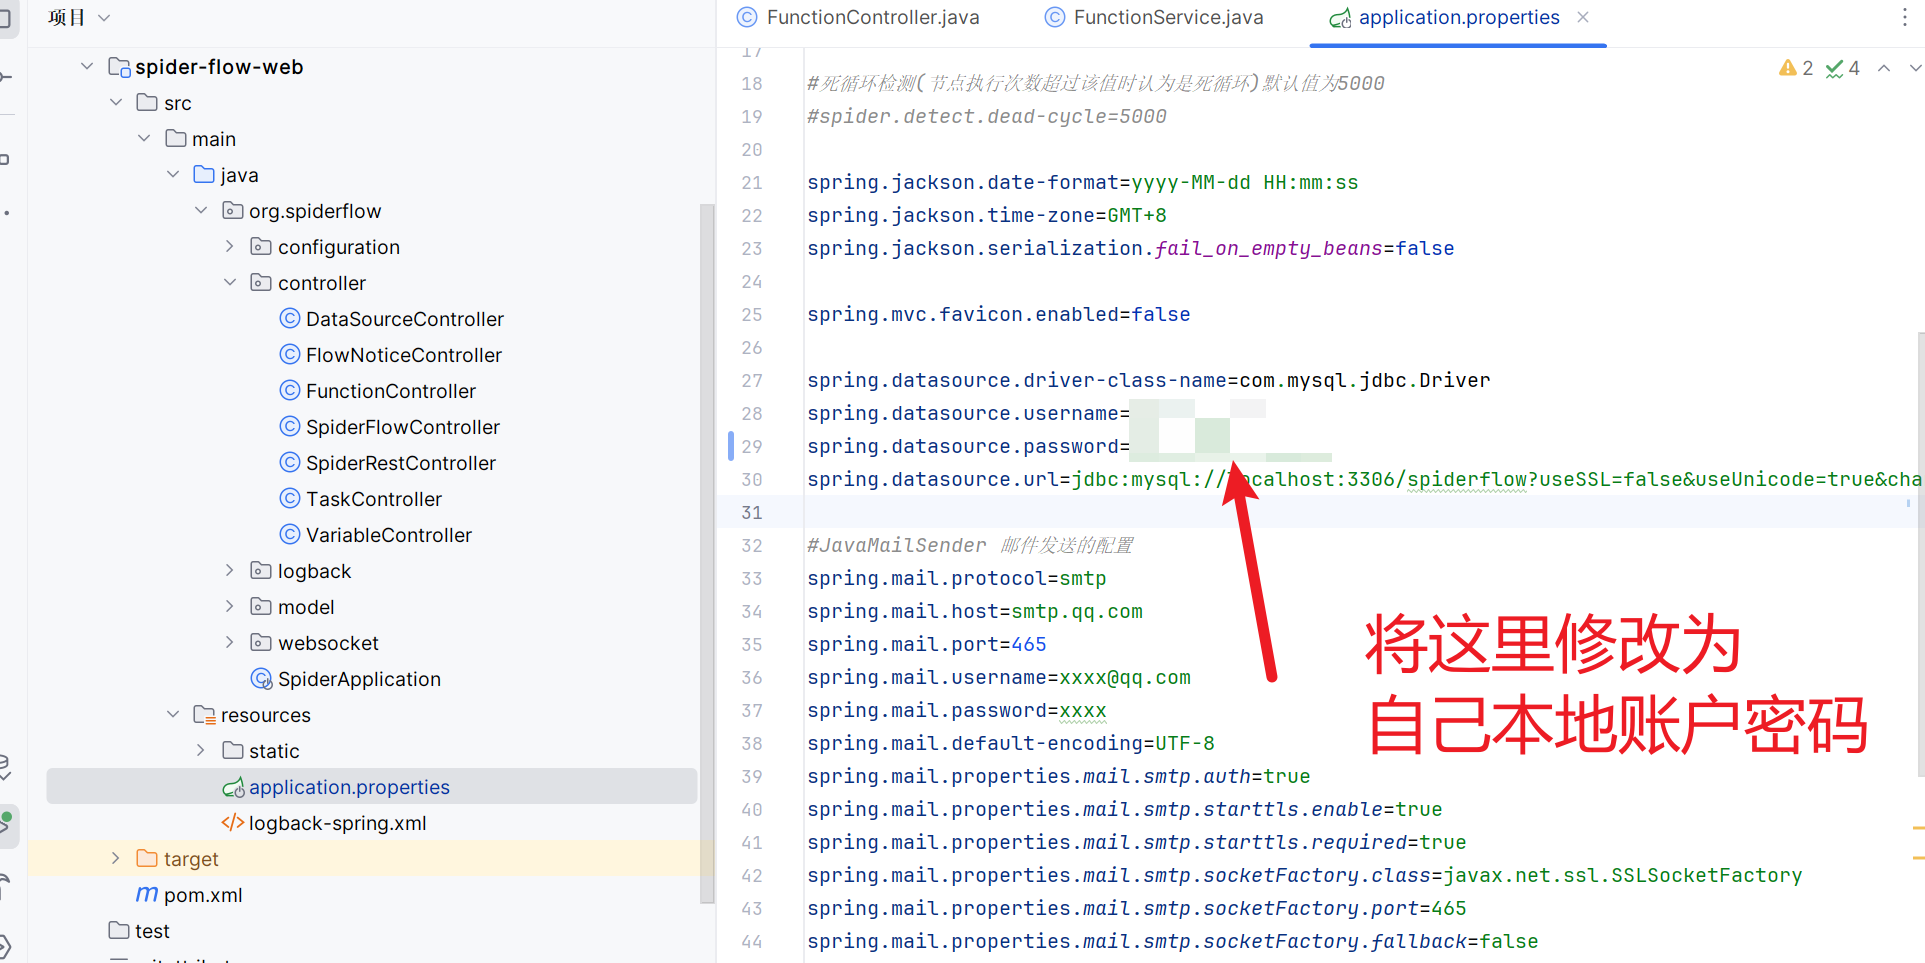Go to previous highlighted error arrow
Image resolution: width=1925 pixels, height=963 pixels.
1884,68
